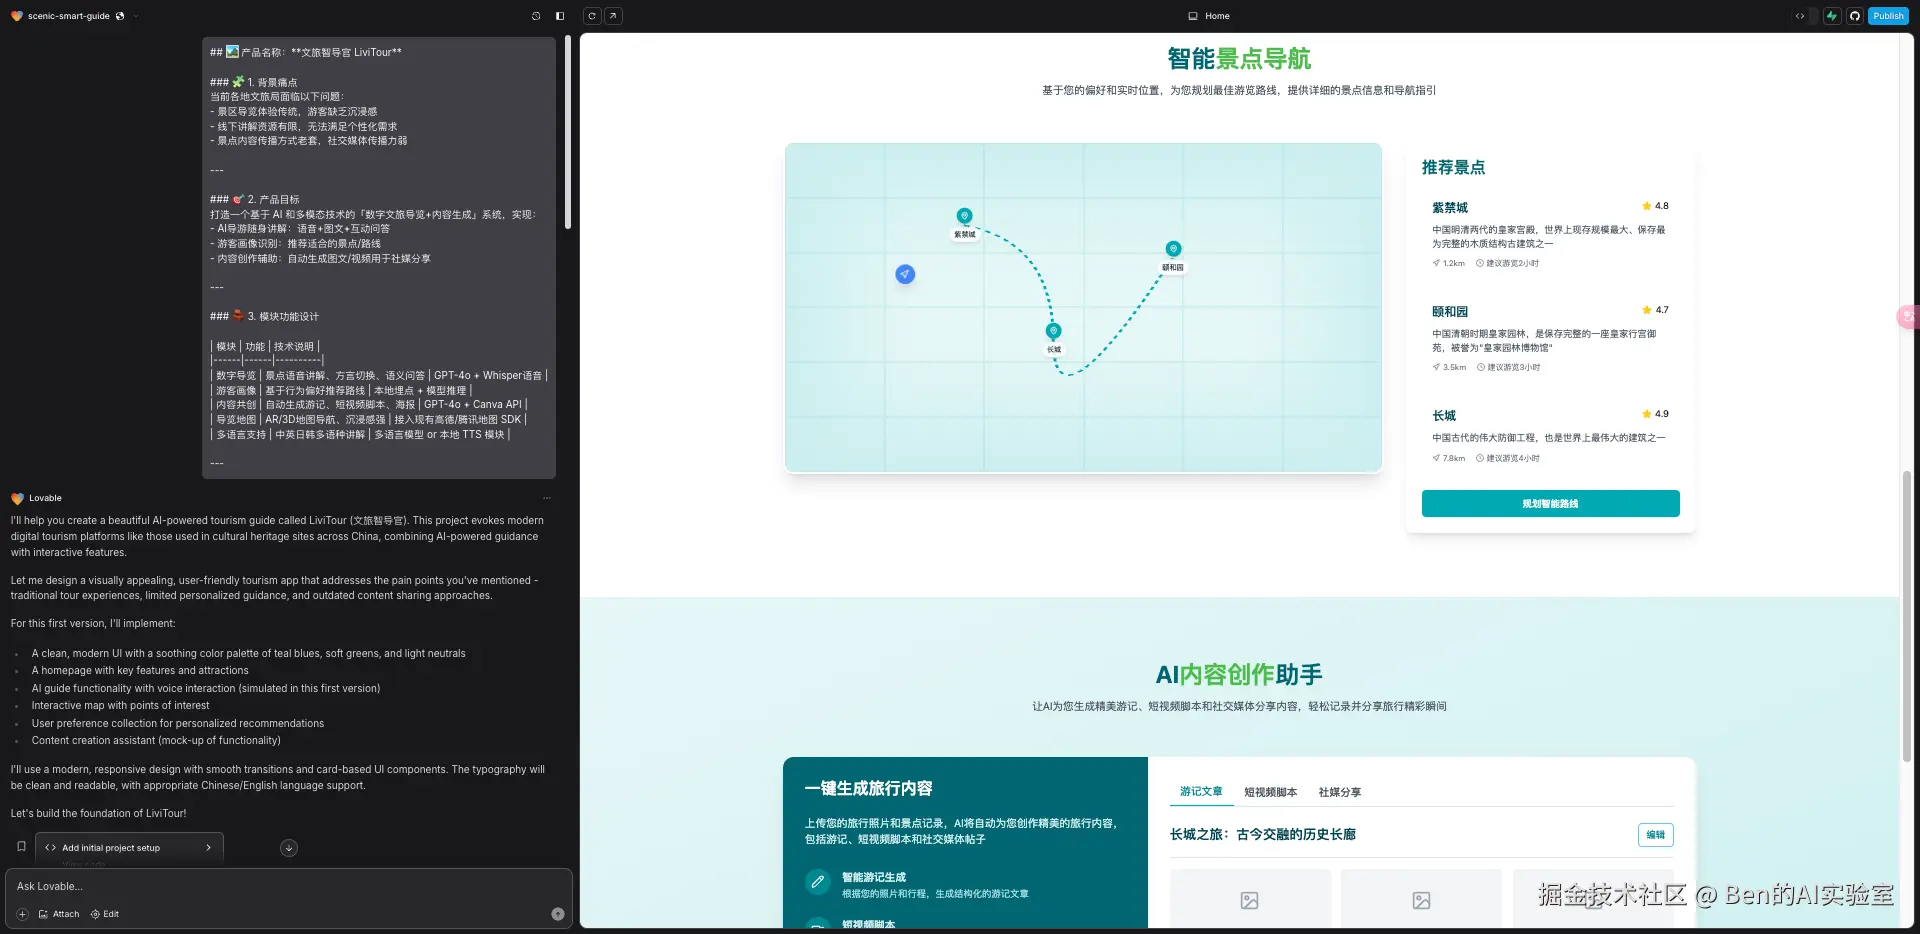Click the pink floating widget at the right edge
1920x934 pixels.
point(1908,317)
